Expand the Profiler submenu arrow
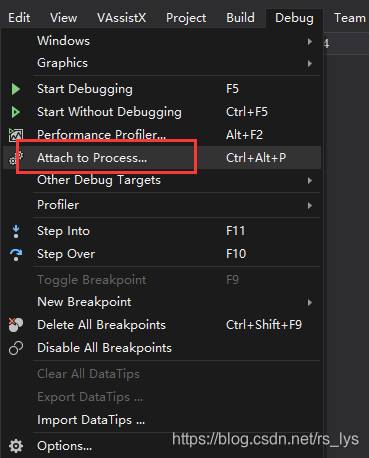Viewport: 369px width, 458px height. [310, 205]
